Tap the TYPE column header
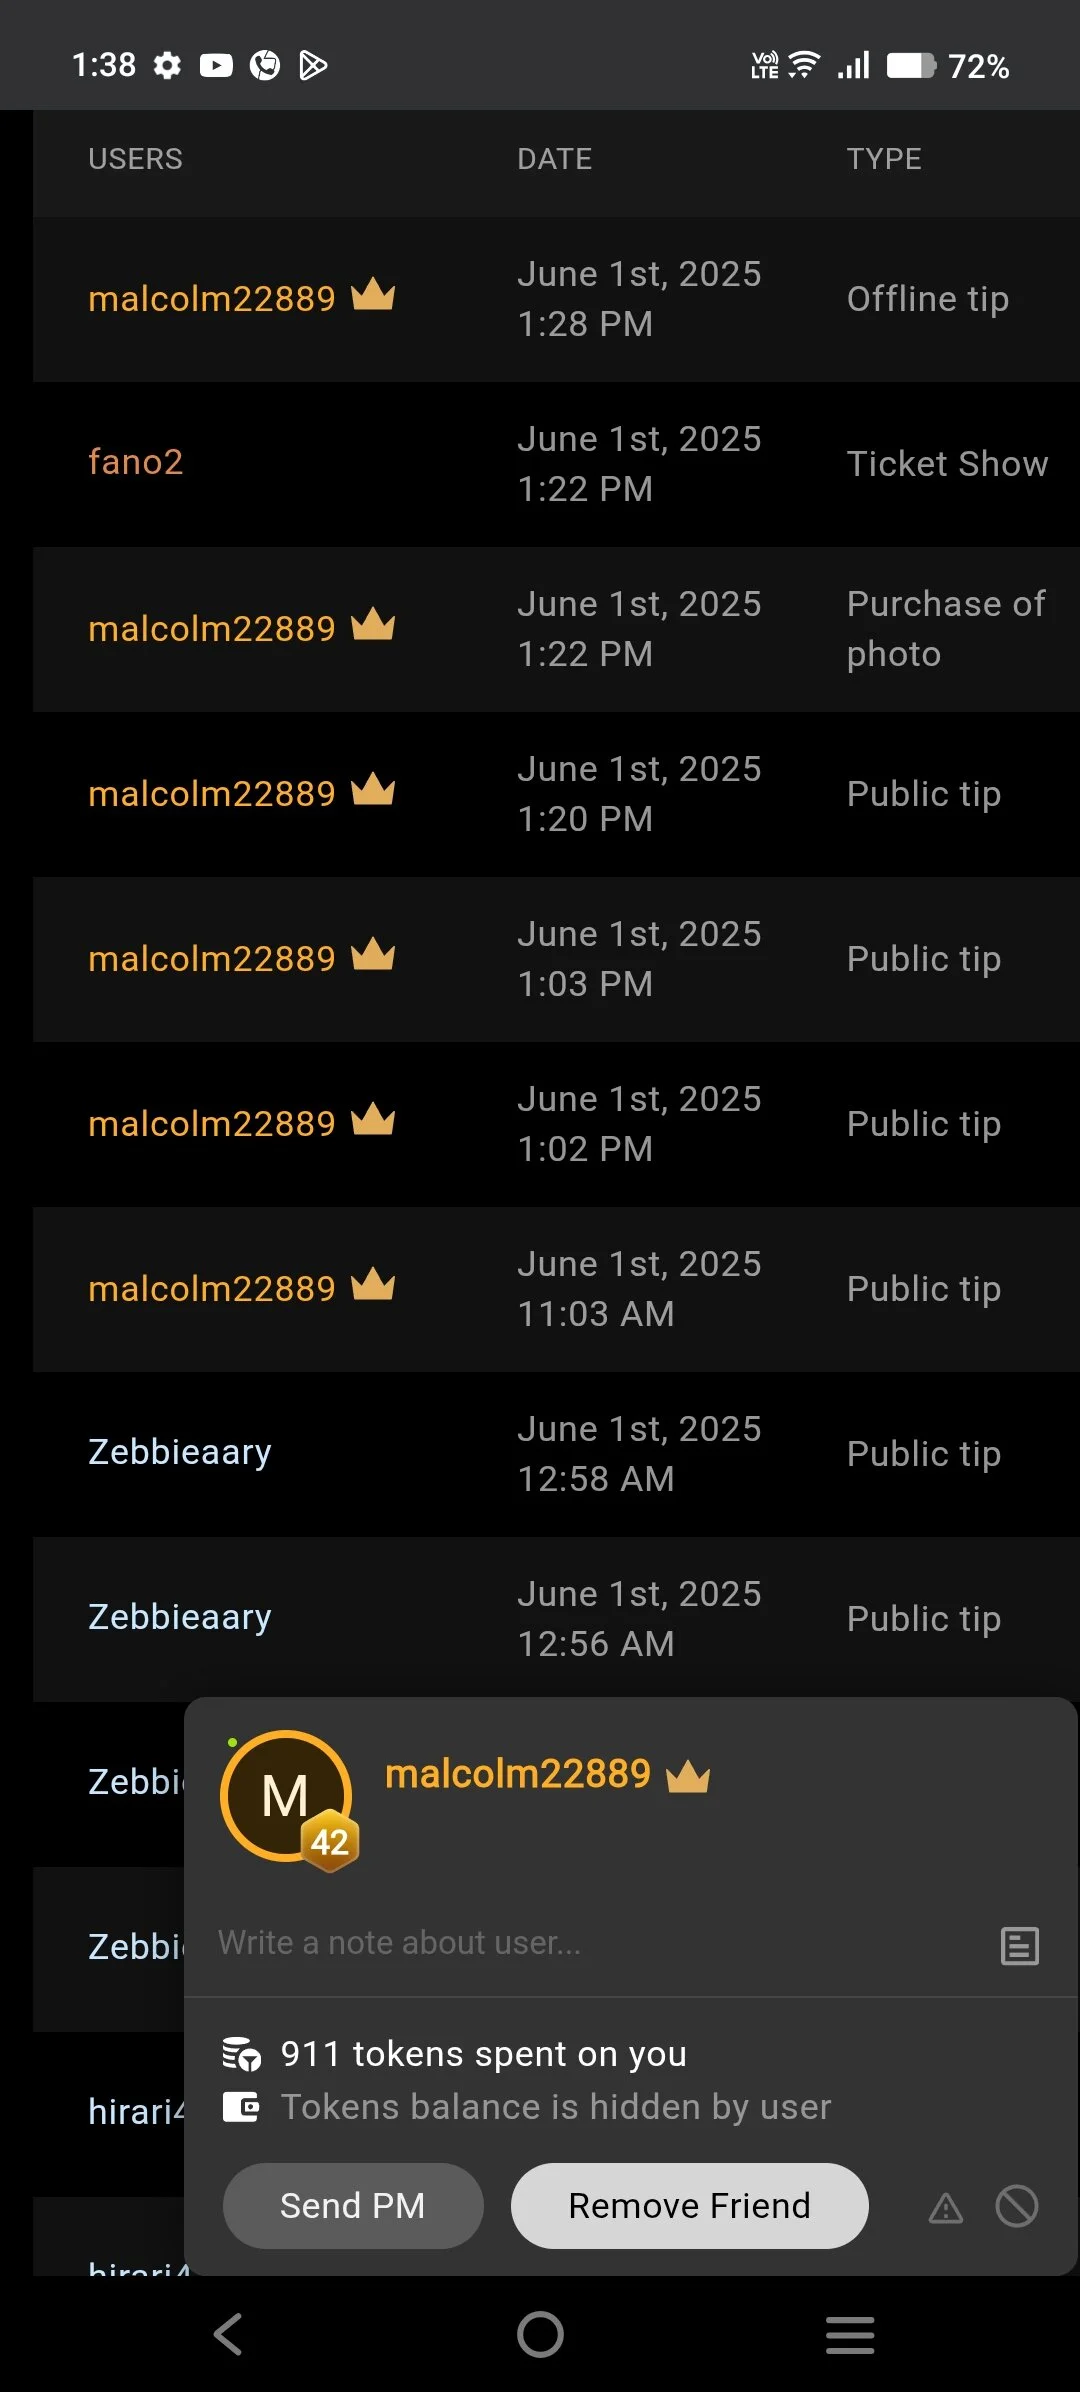Image resolution: width=1080 pixels, height=2392 pixels. [x=884, y=159]
